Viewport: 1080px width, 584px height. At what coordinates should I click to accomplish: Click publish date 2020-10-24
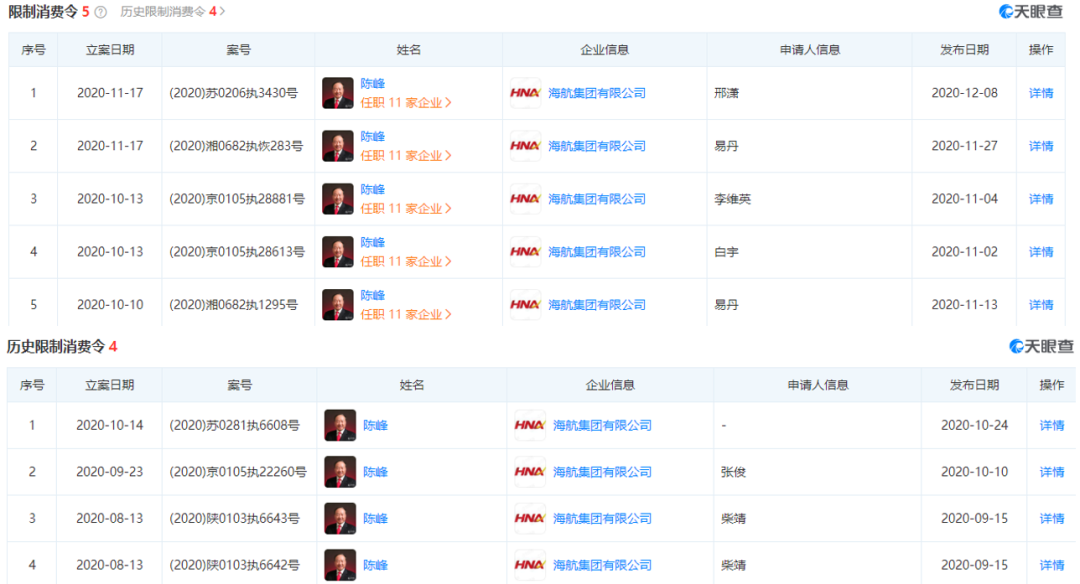click(974, 426)
